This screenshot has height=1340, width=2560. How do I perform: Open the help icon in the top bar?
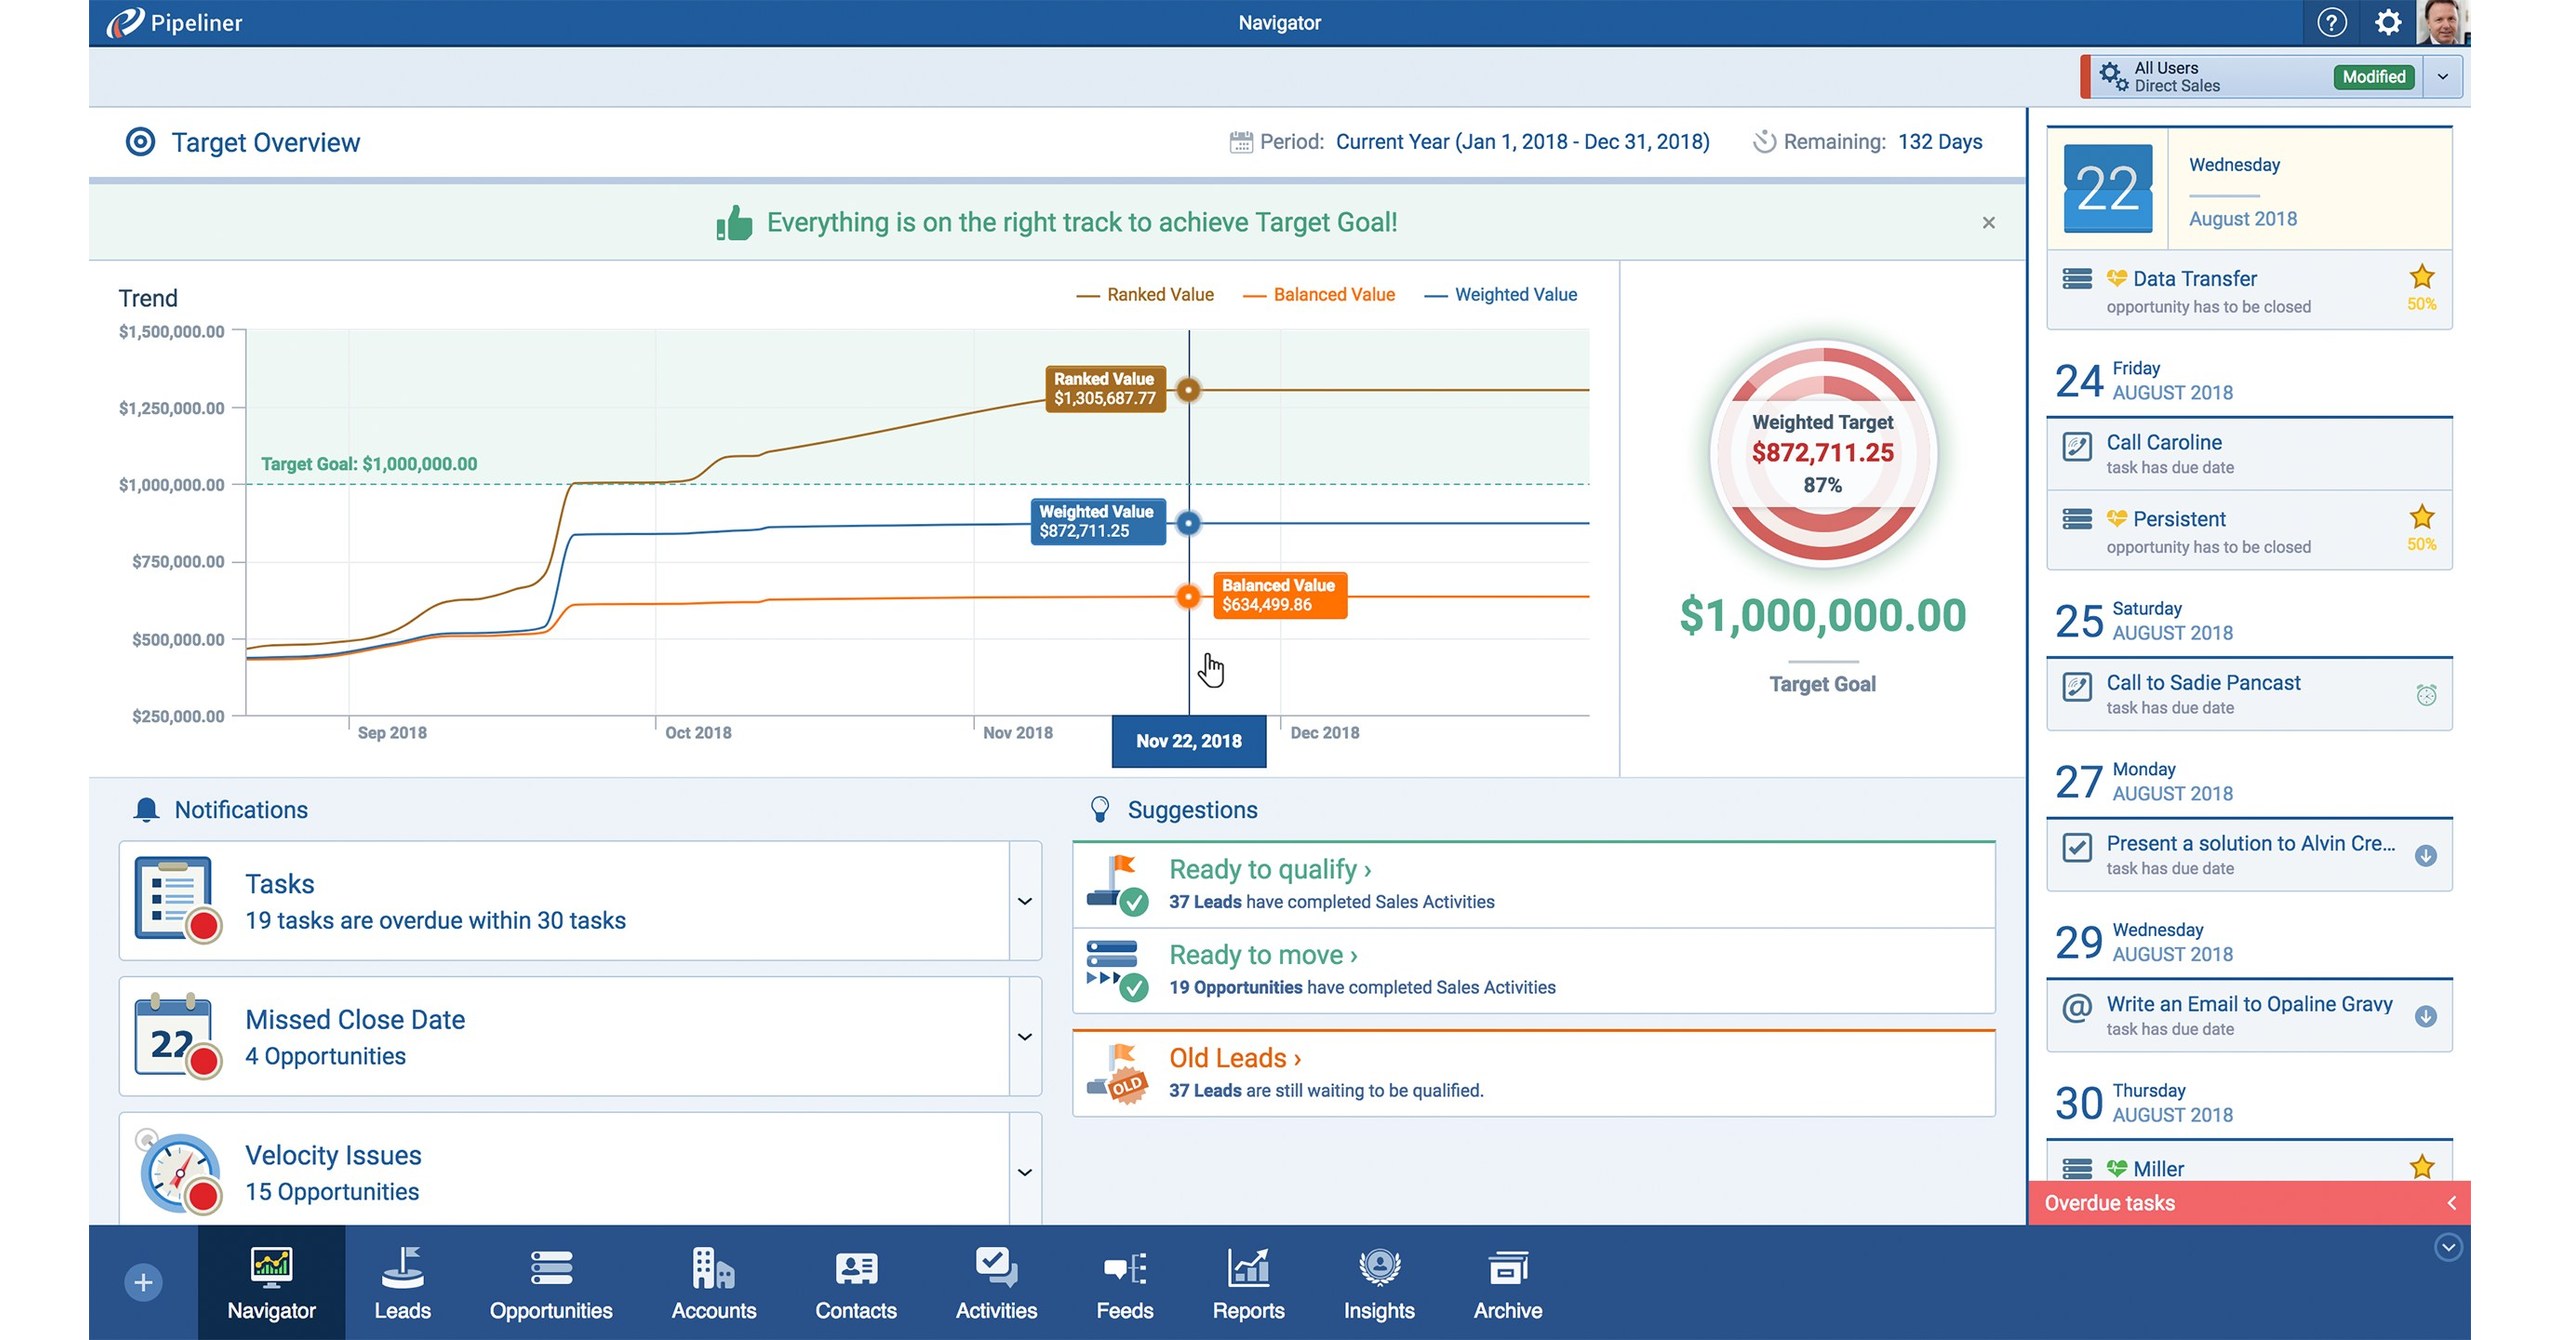point(2331,22)
